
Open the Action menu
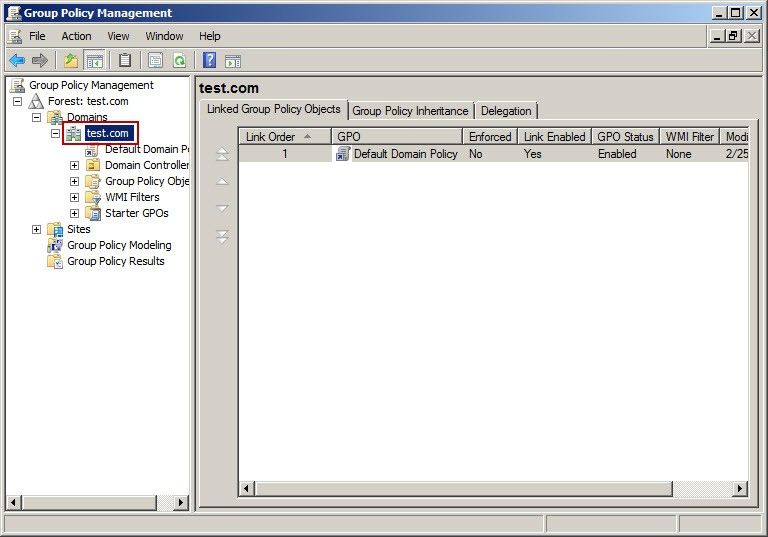(76, 36)
